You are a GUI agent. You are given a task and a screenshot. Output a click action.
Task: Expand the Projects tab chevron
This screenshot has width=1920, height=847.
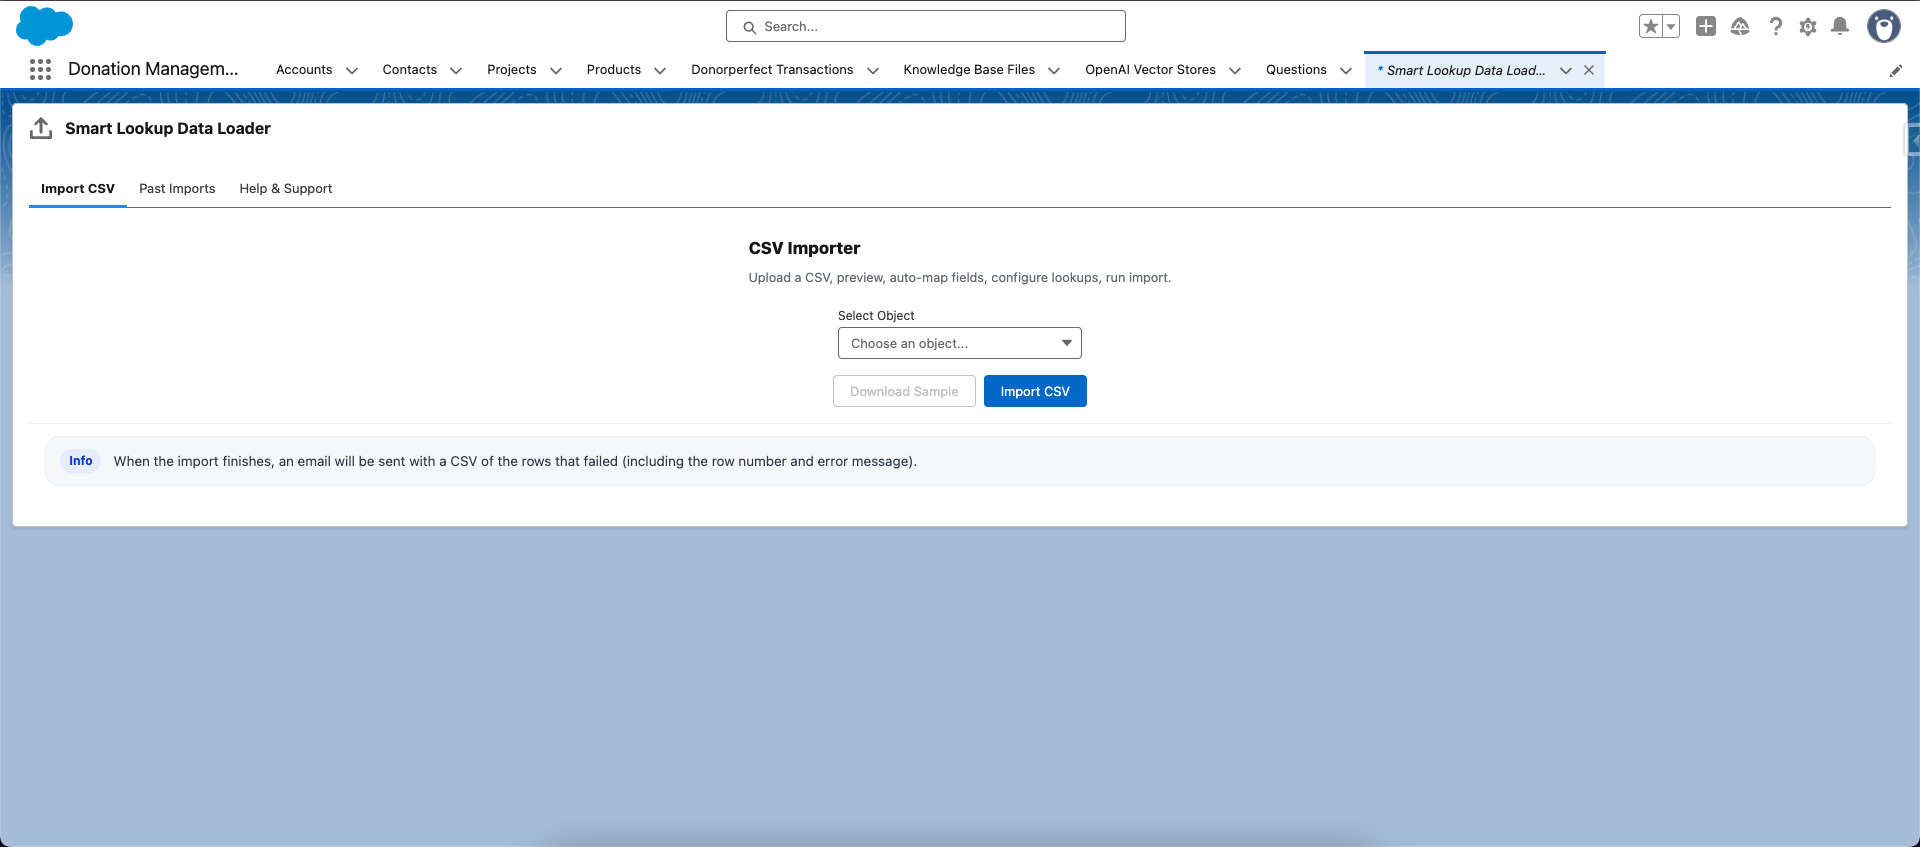556,70
